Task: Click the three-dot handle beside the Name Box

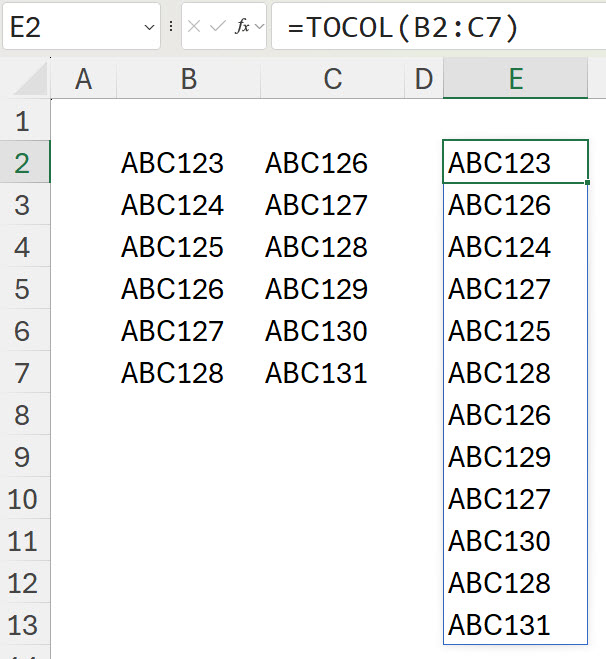Action: coord(171,27)
